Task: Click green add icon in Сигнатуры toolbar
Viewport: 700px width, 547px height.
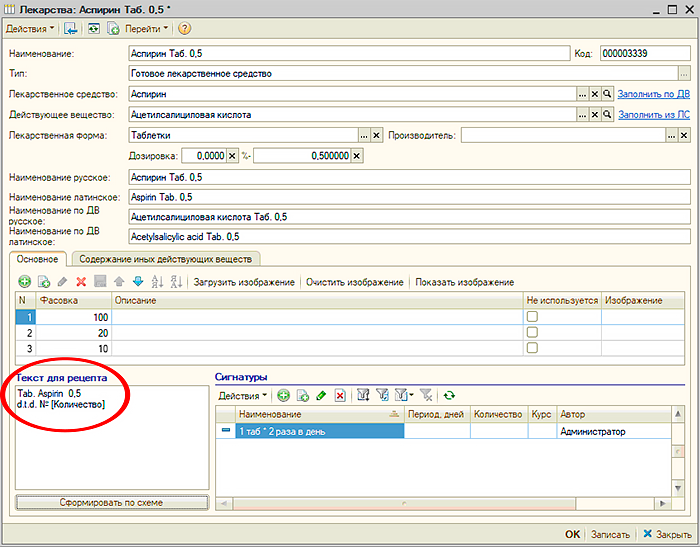Action: pyautogui.click(x=284, y=396)
